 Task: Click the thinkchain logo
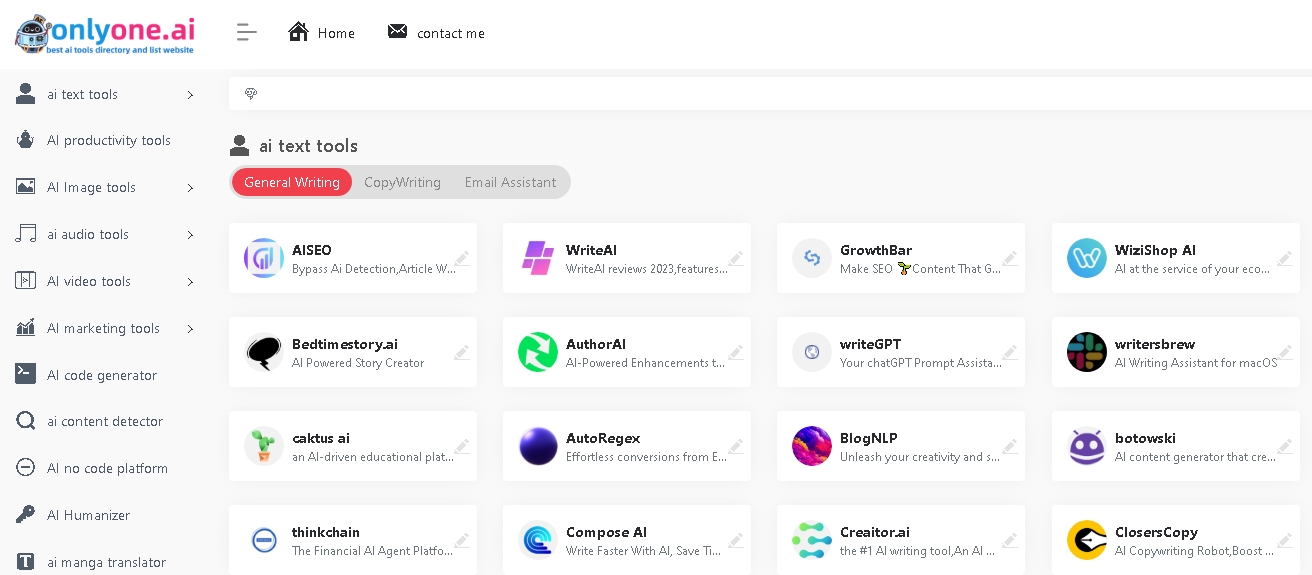(x=264, y=540)
